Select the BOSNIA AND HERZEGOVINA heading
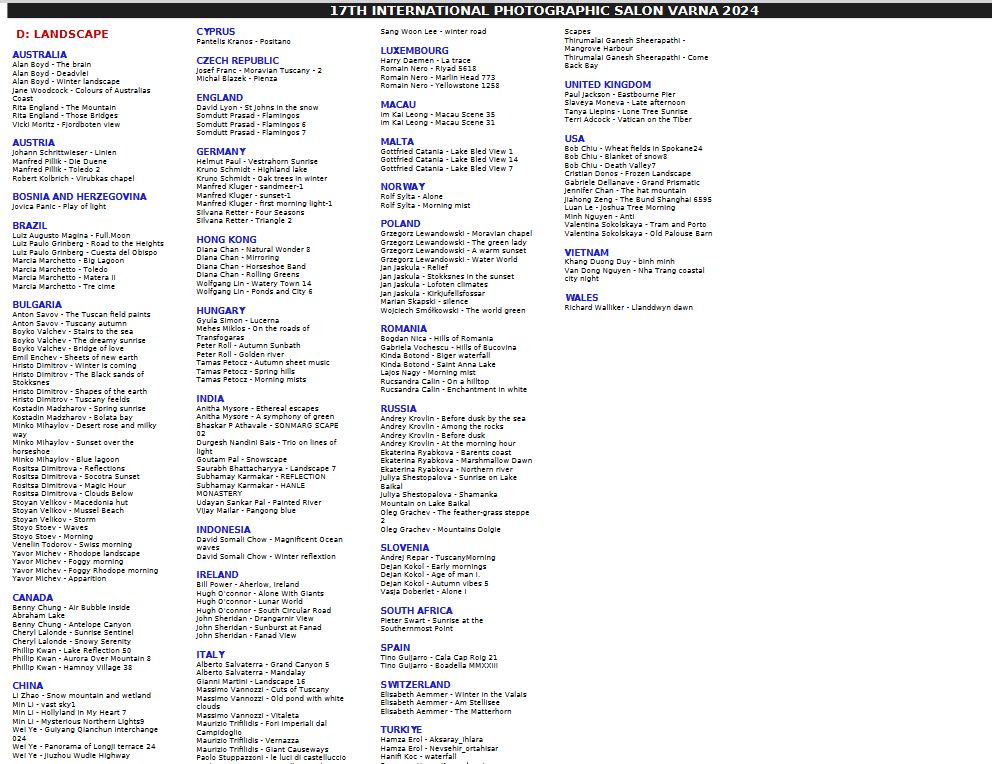Screen dimensions: 992x764 pos(79,197)
